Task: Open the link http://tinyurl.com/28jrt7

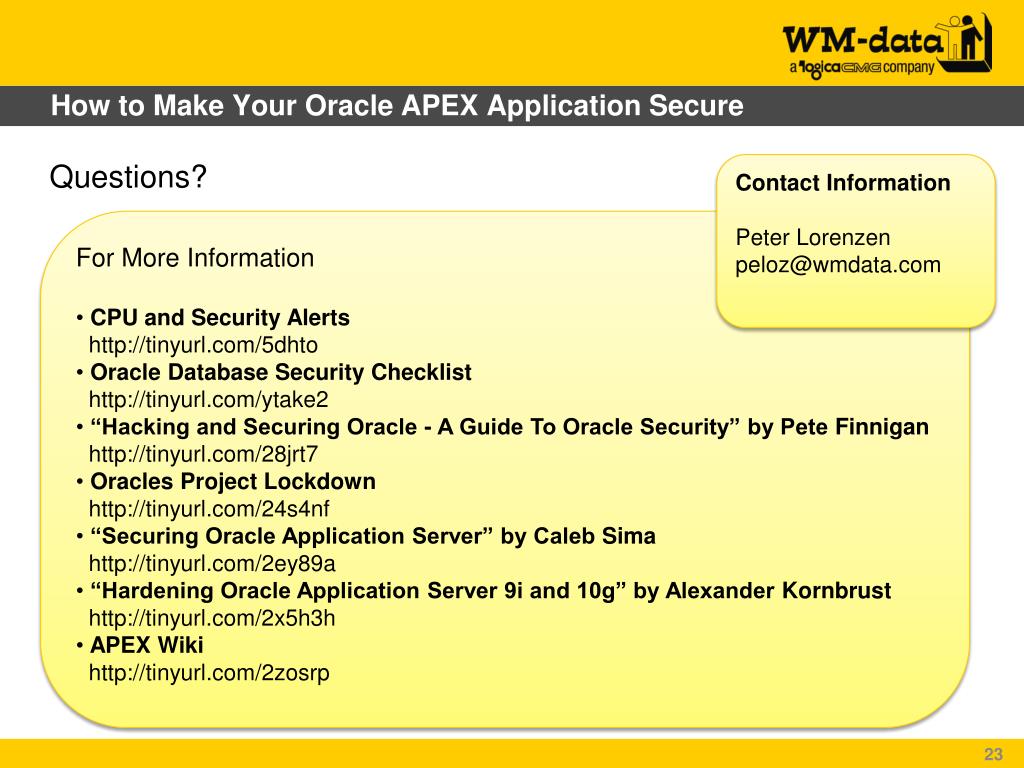Action: (203, 454)
